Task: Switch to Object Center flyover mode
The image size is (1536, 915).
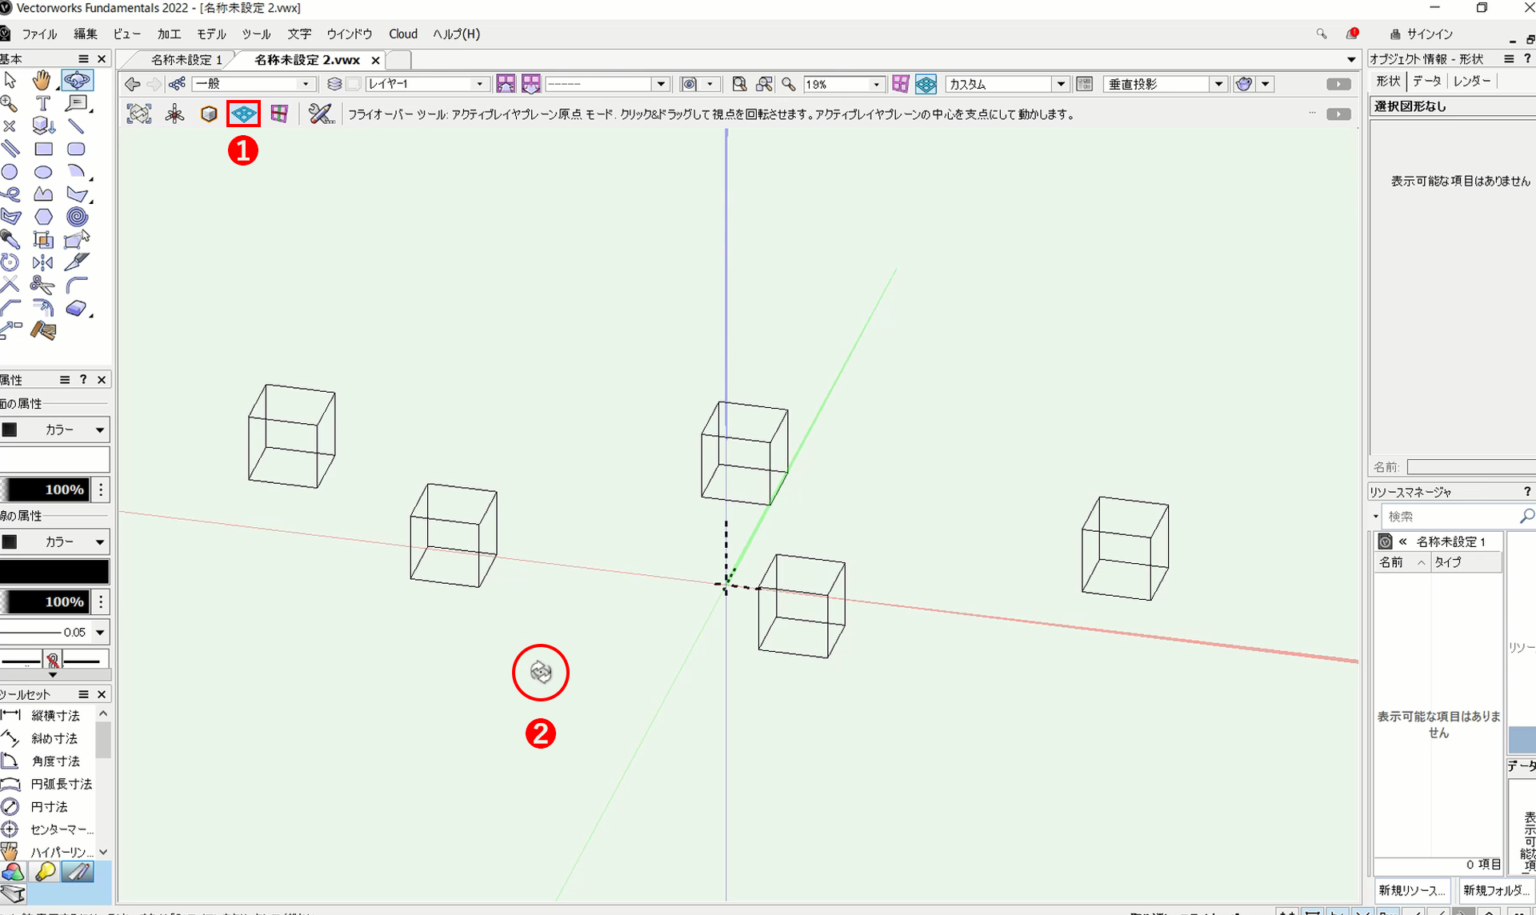Action: click(208, 114)
